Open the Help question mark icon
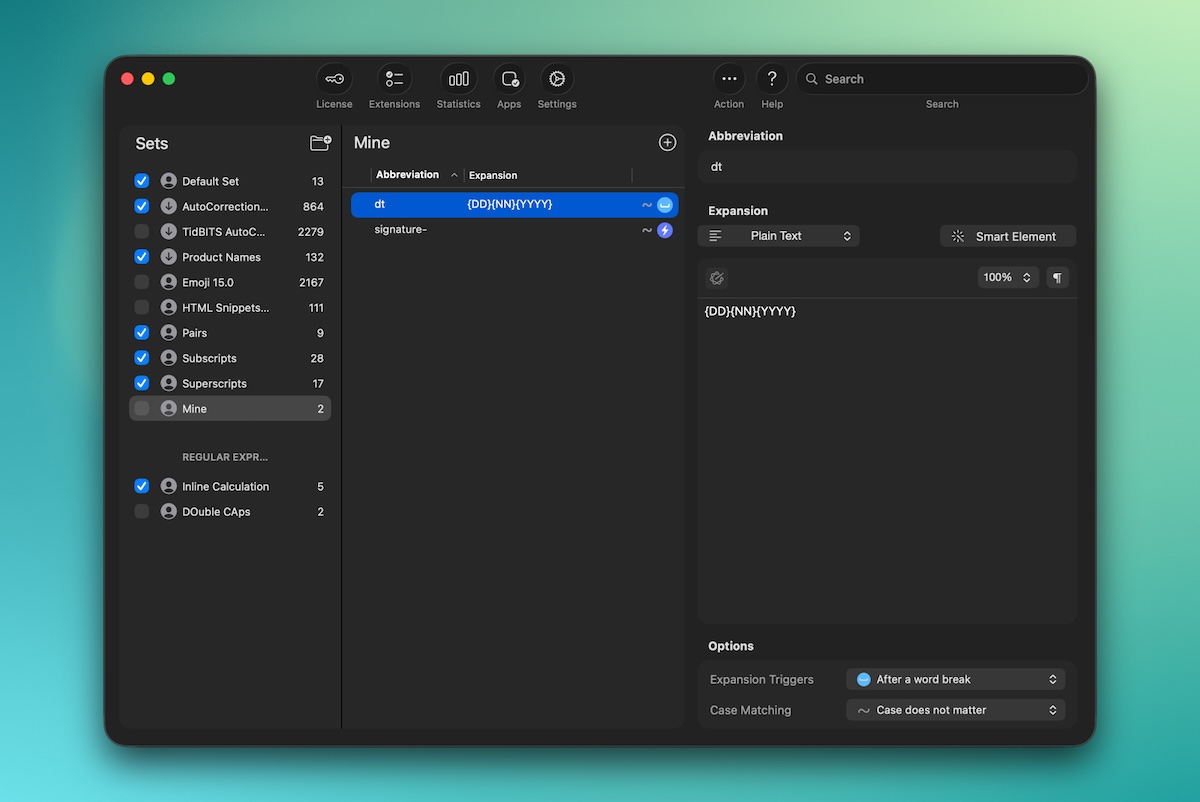The width and height of the screenshot is (1200, 802). pos(771,80)
